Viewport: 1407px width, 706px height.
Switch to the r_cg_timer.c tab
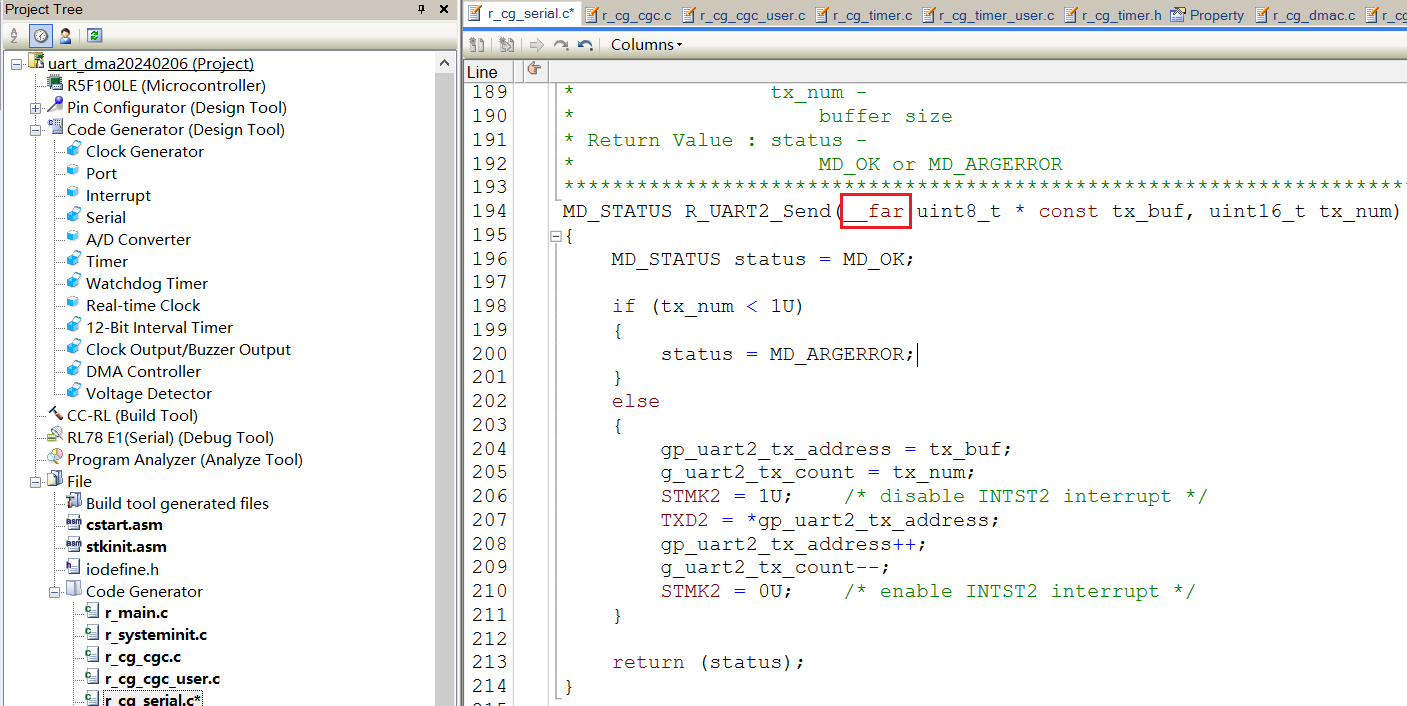[x=864, y=15]
